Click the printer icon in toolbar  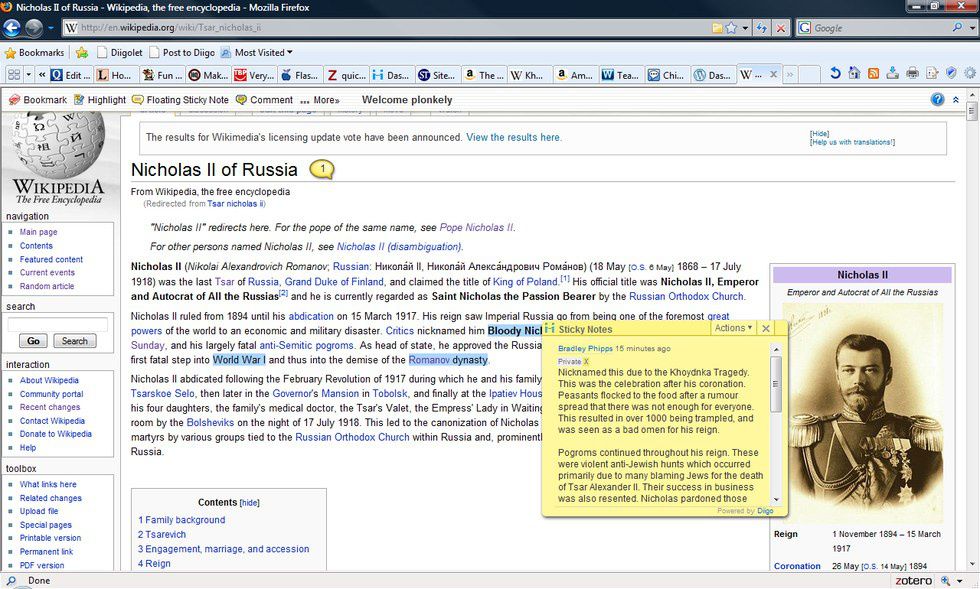coord(912,74)
